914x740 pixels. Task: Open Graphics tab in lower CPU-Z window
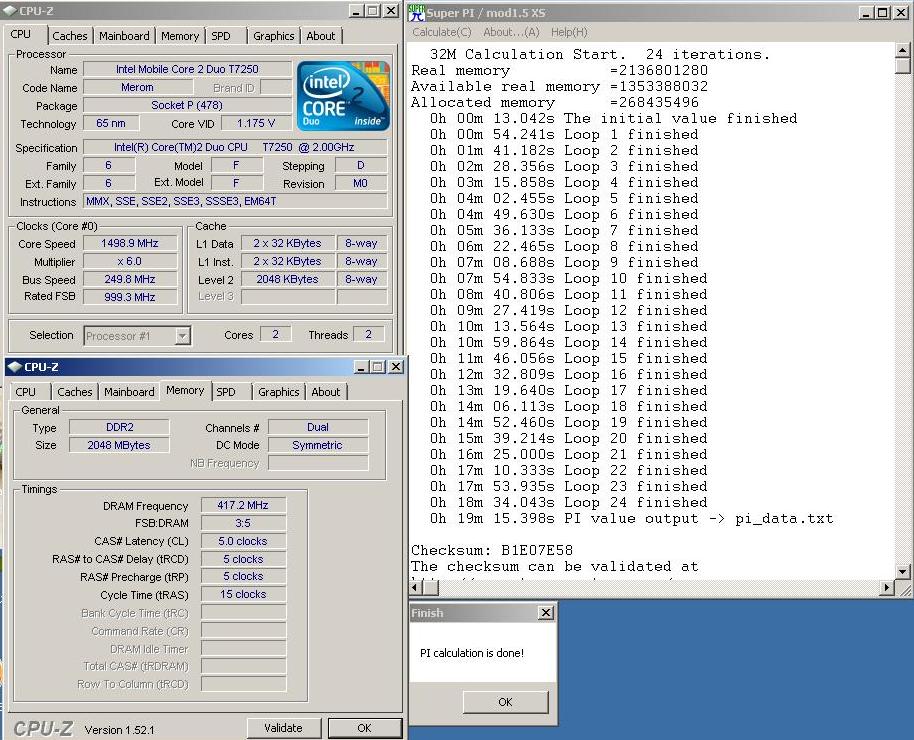279,392
